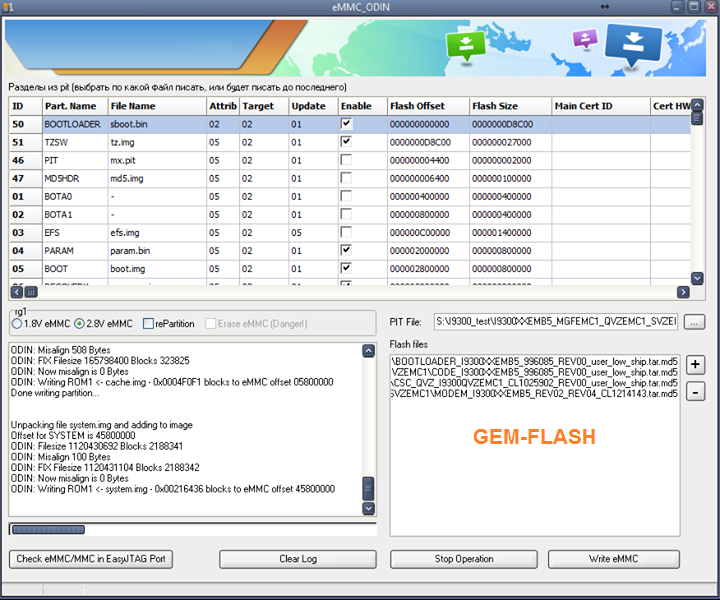Image resolution: width=720 pixels, height=600 pixels.
Task: Select BOOTLOADER tar.md5 in Flash files
Action: point(534,362)
